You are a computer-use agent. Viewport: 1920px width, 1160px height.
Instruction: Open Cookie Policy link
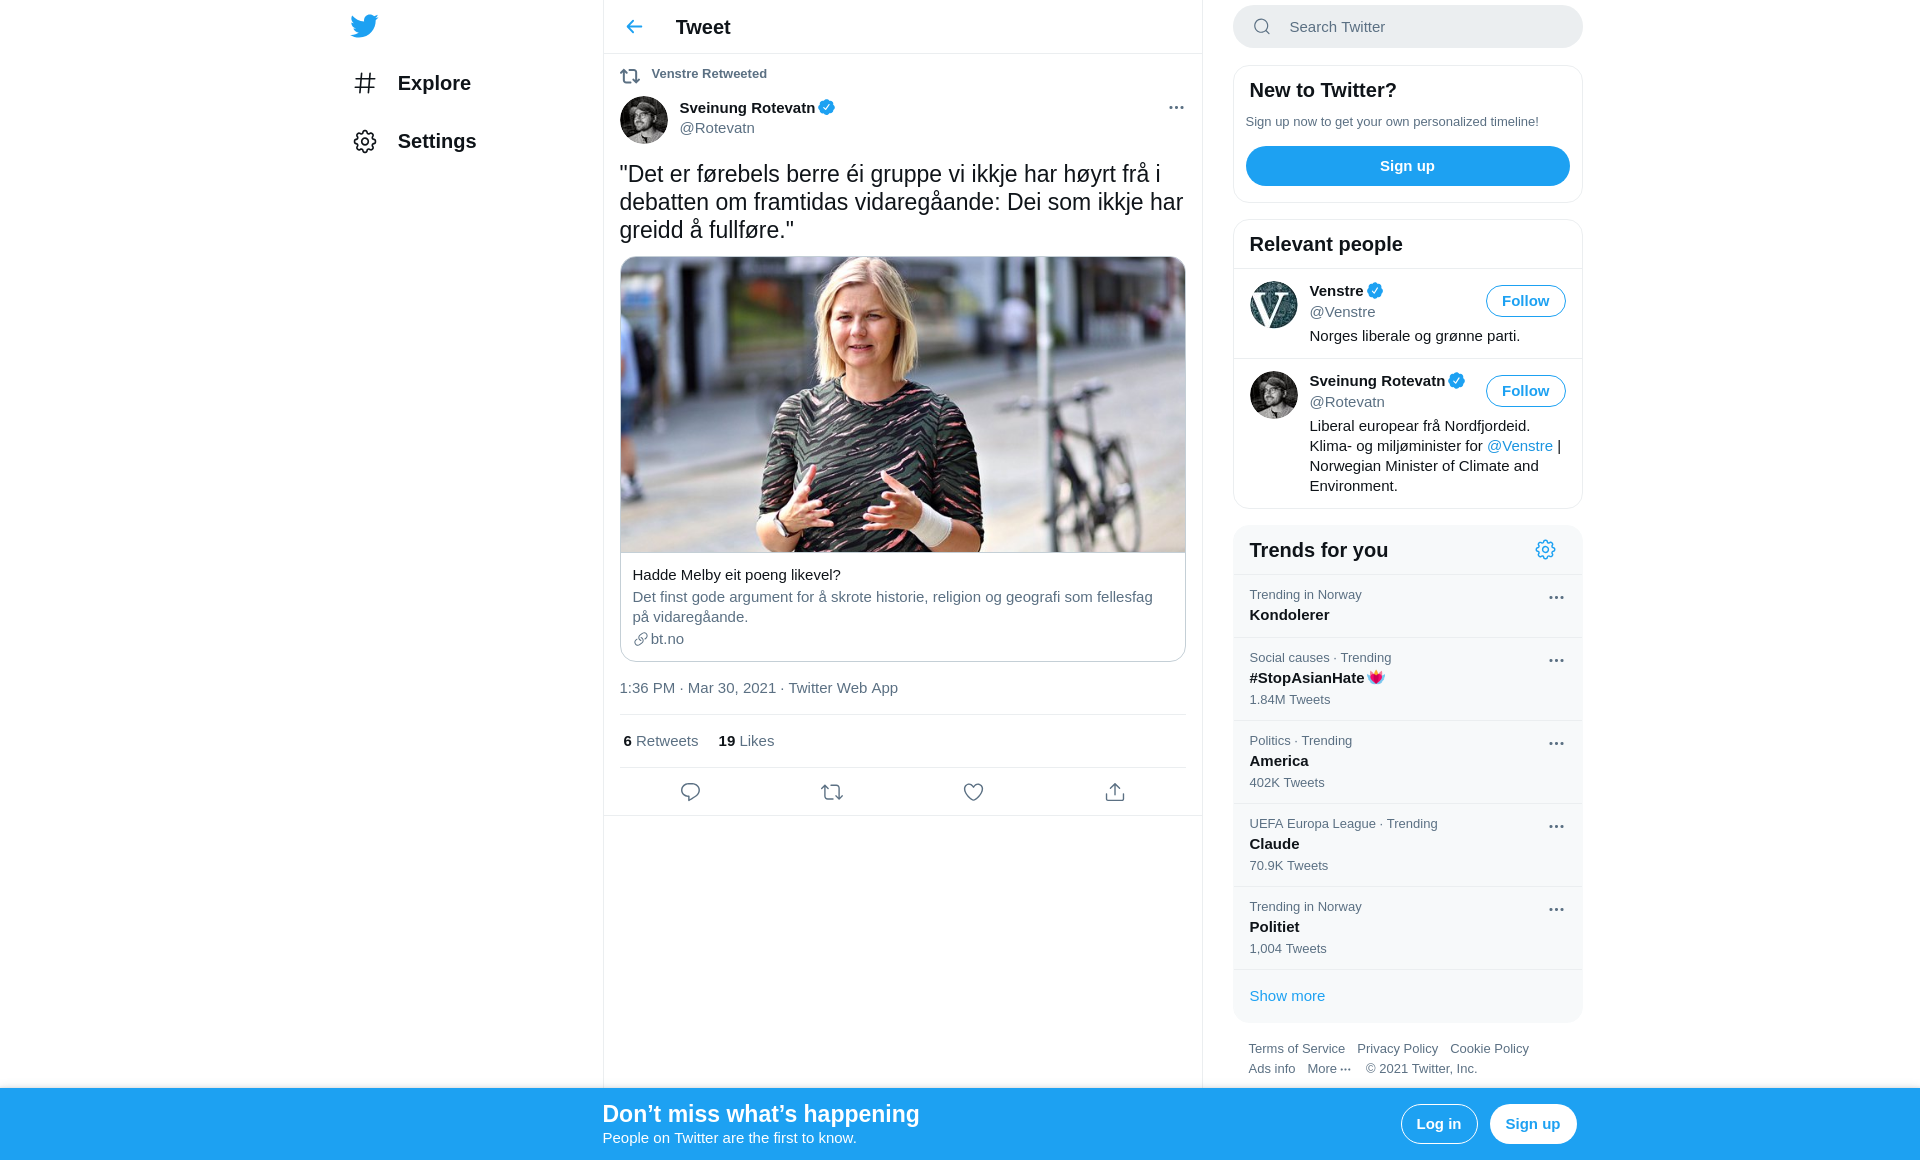pos(1489,1049)
